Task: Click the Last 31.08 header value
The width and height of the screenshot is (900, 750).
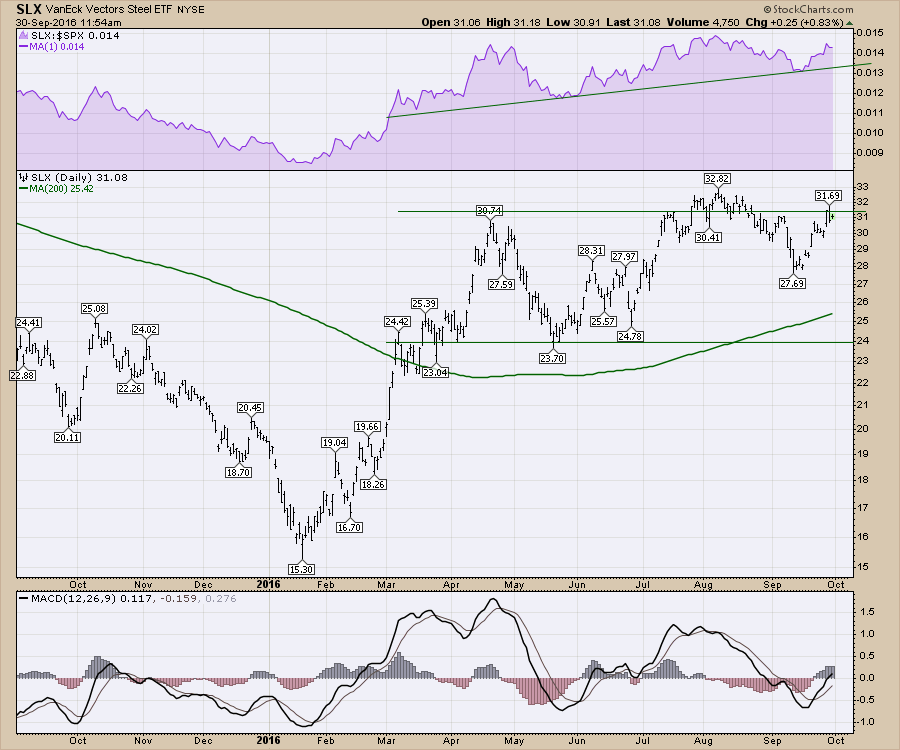Action: [633, 22]
